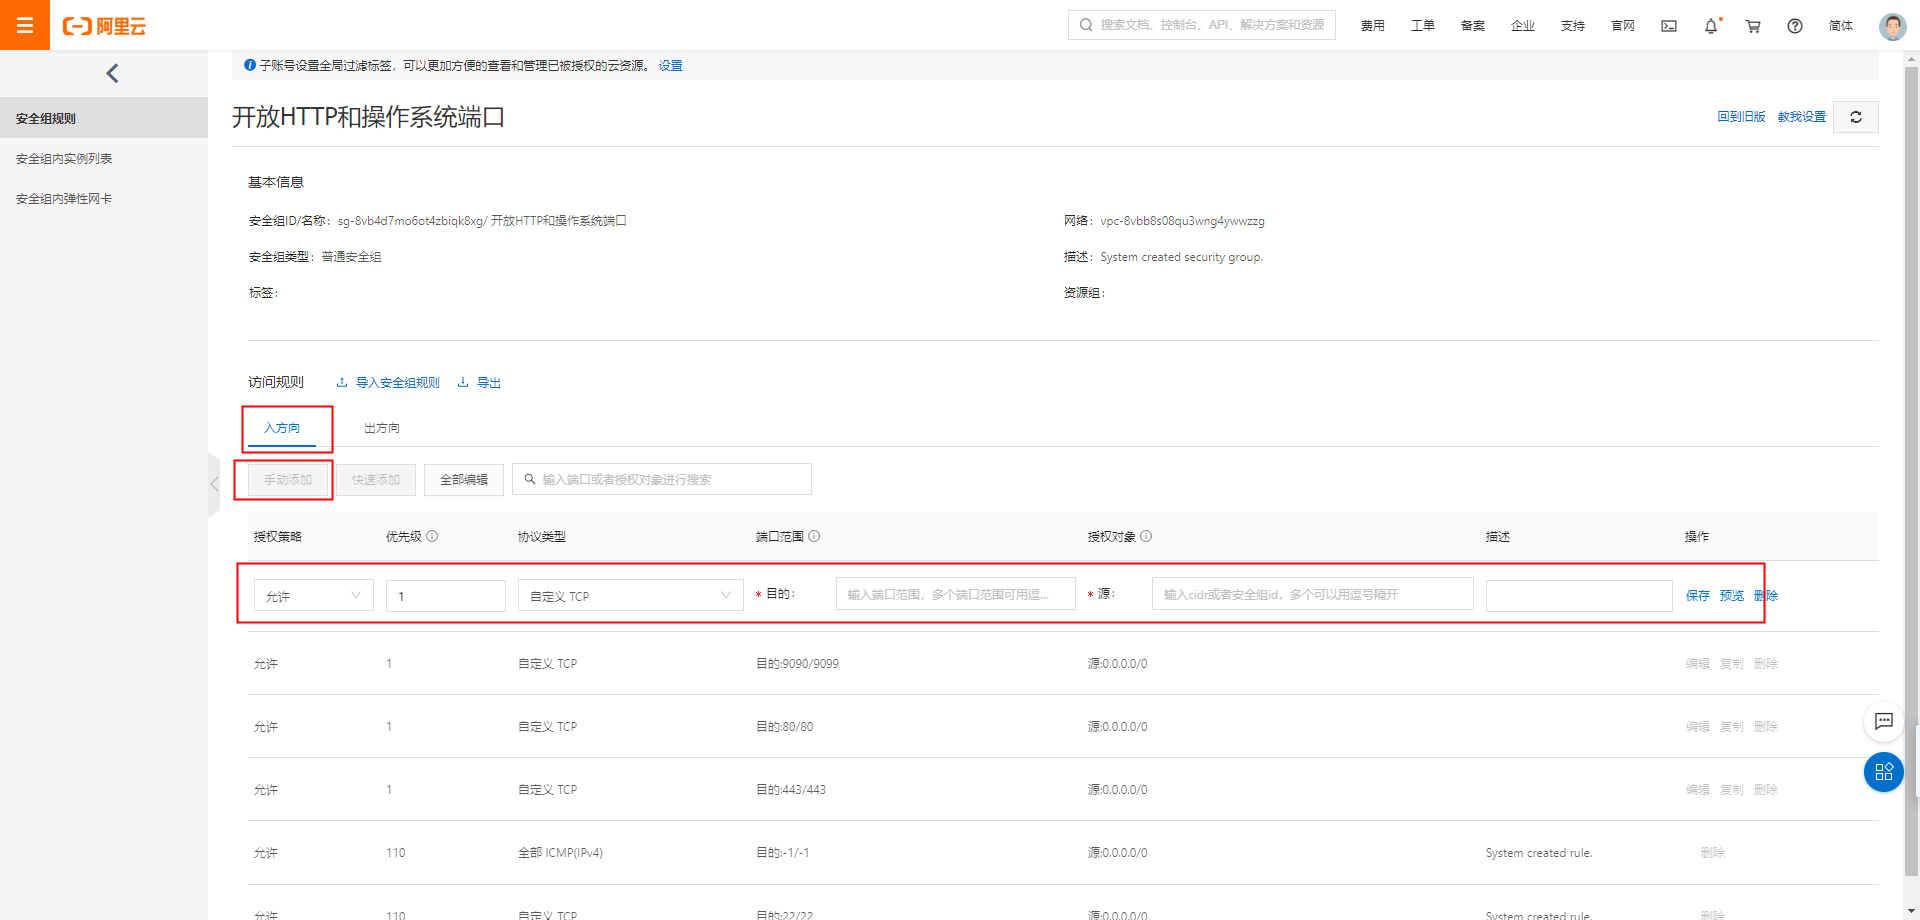Click the 快速添加 button
The width and height of the screenshot is (1920, 920).
(376, 480)
